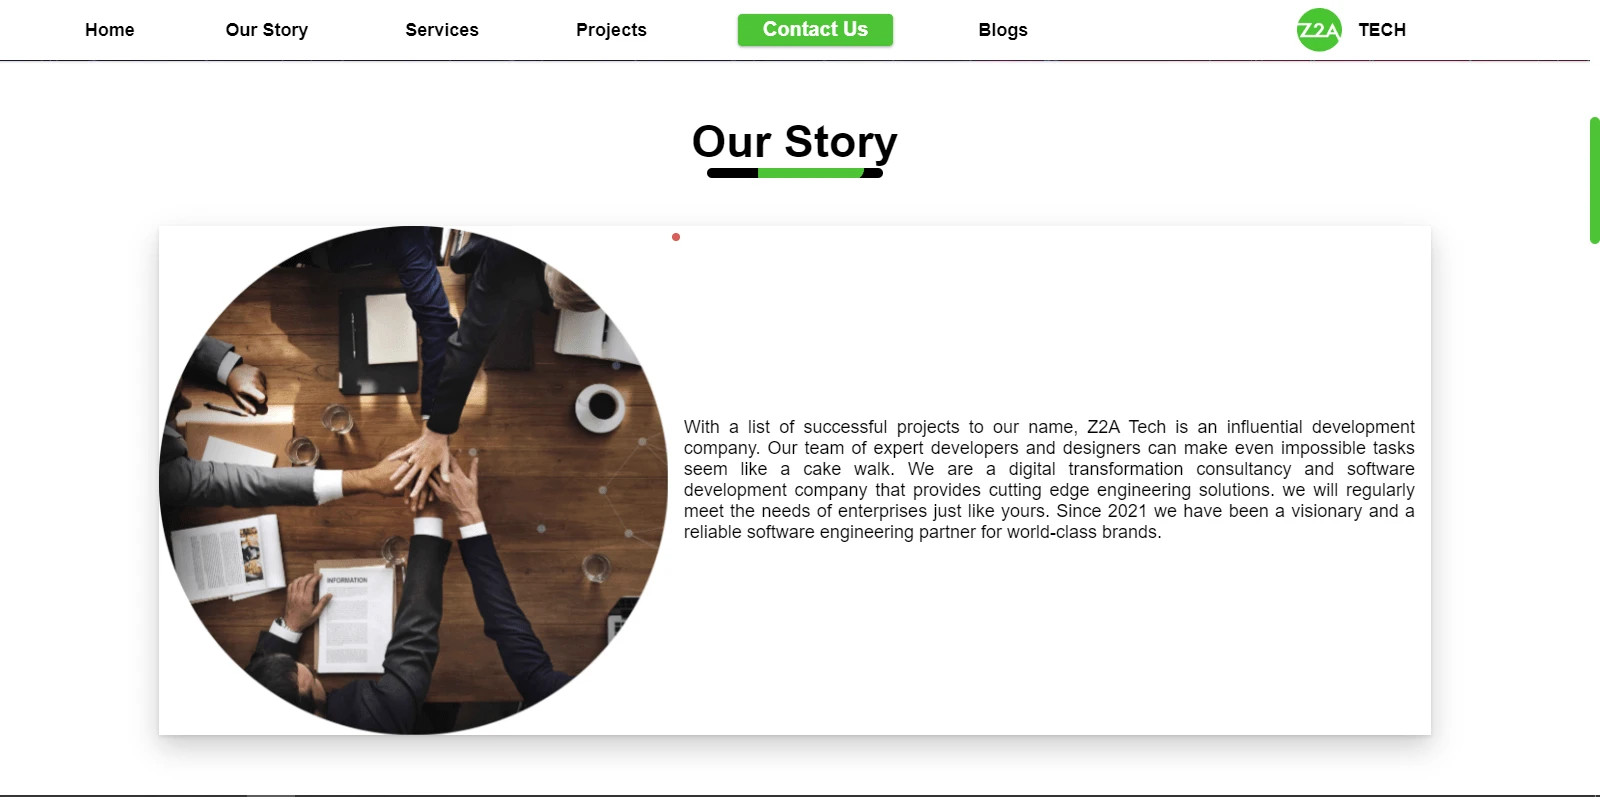Open the Blogs page link

click(1003, 30)
